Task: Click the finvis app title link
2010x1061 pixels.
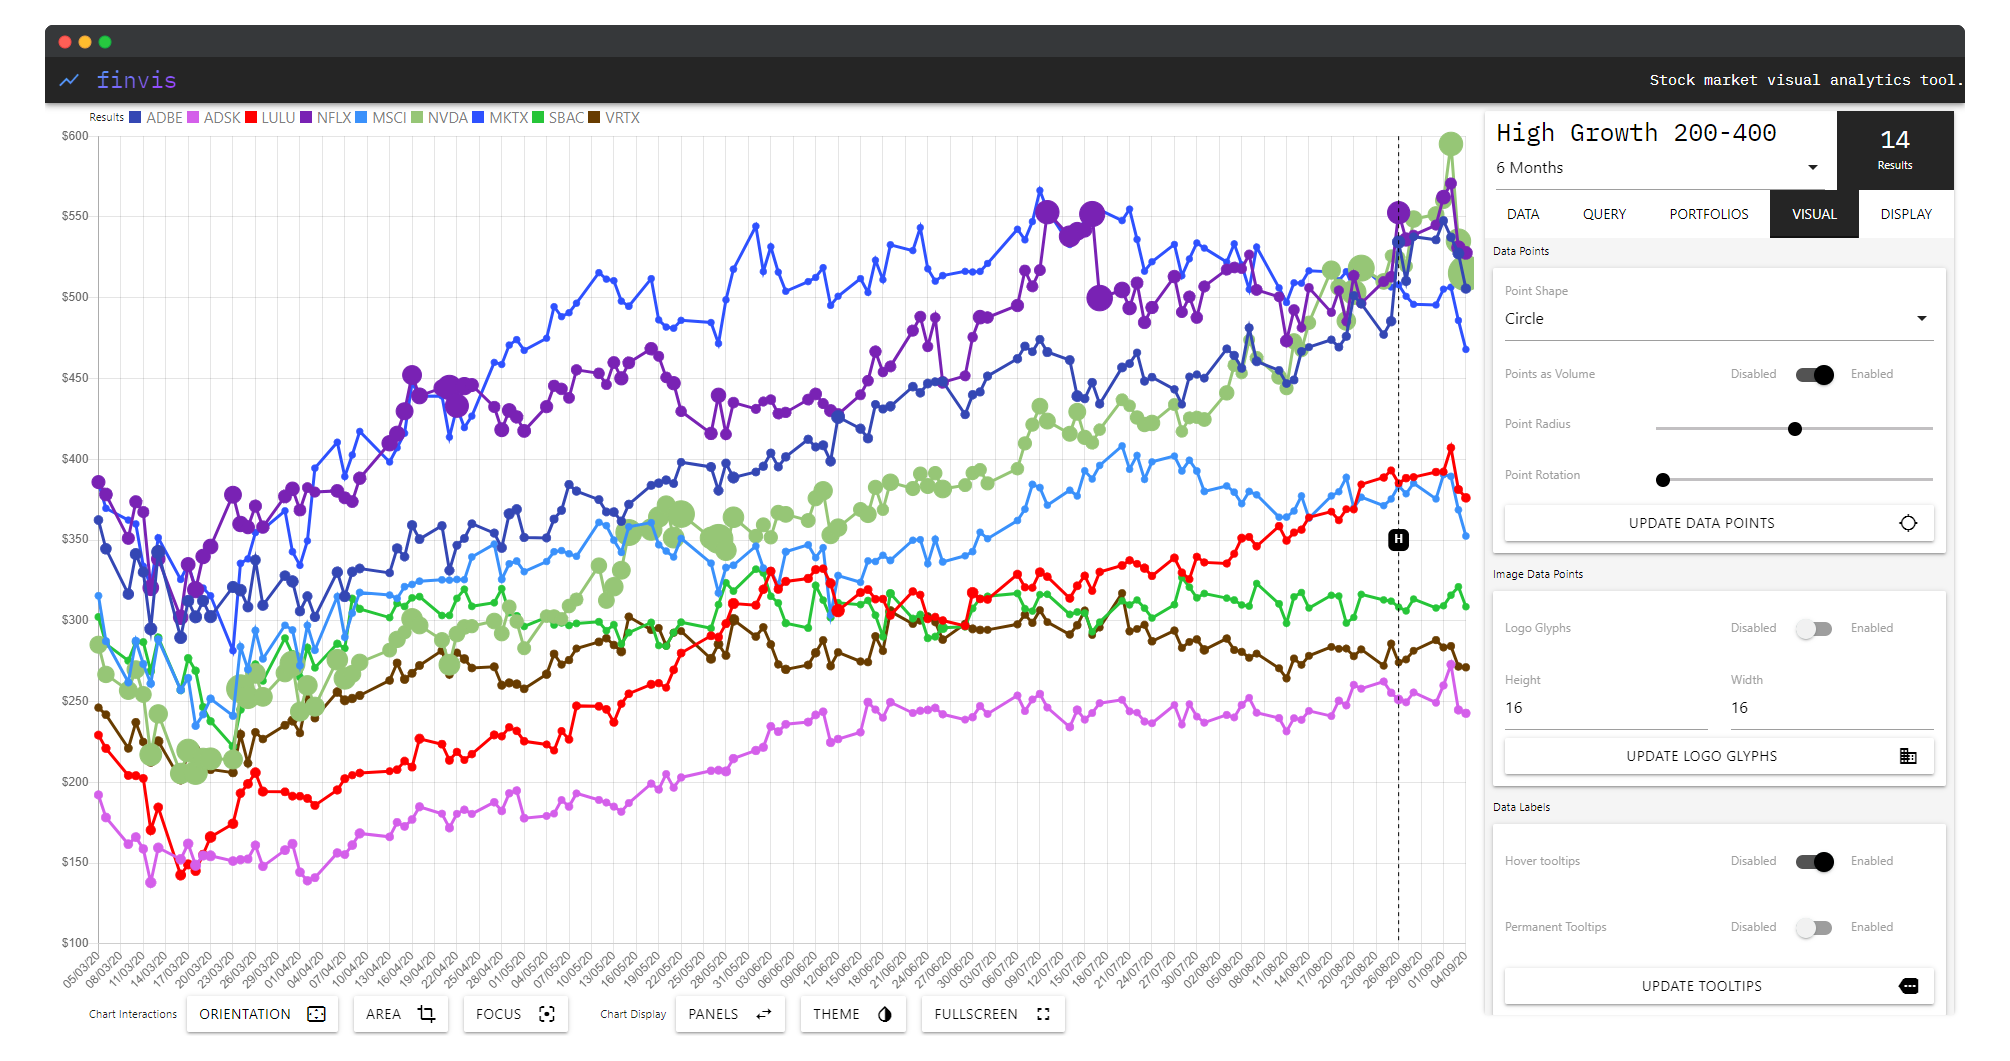Action: [136, 80]
